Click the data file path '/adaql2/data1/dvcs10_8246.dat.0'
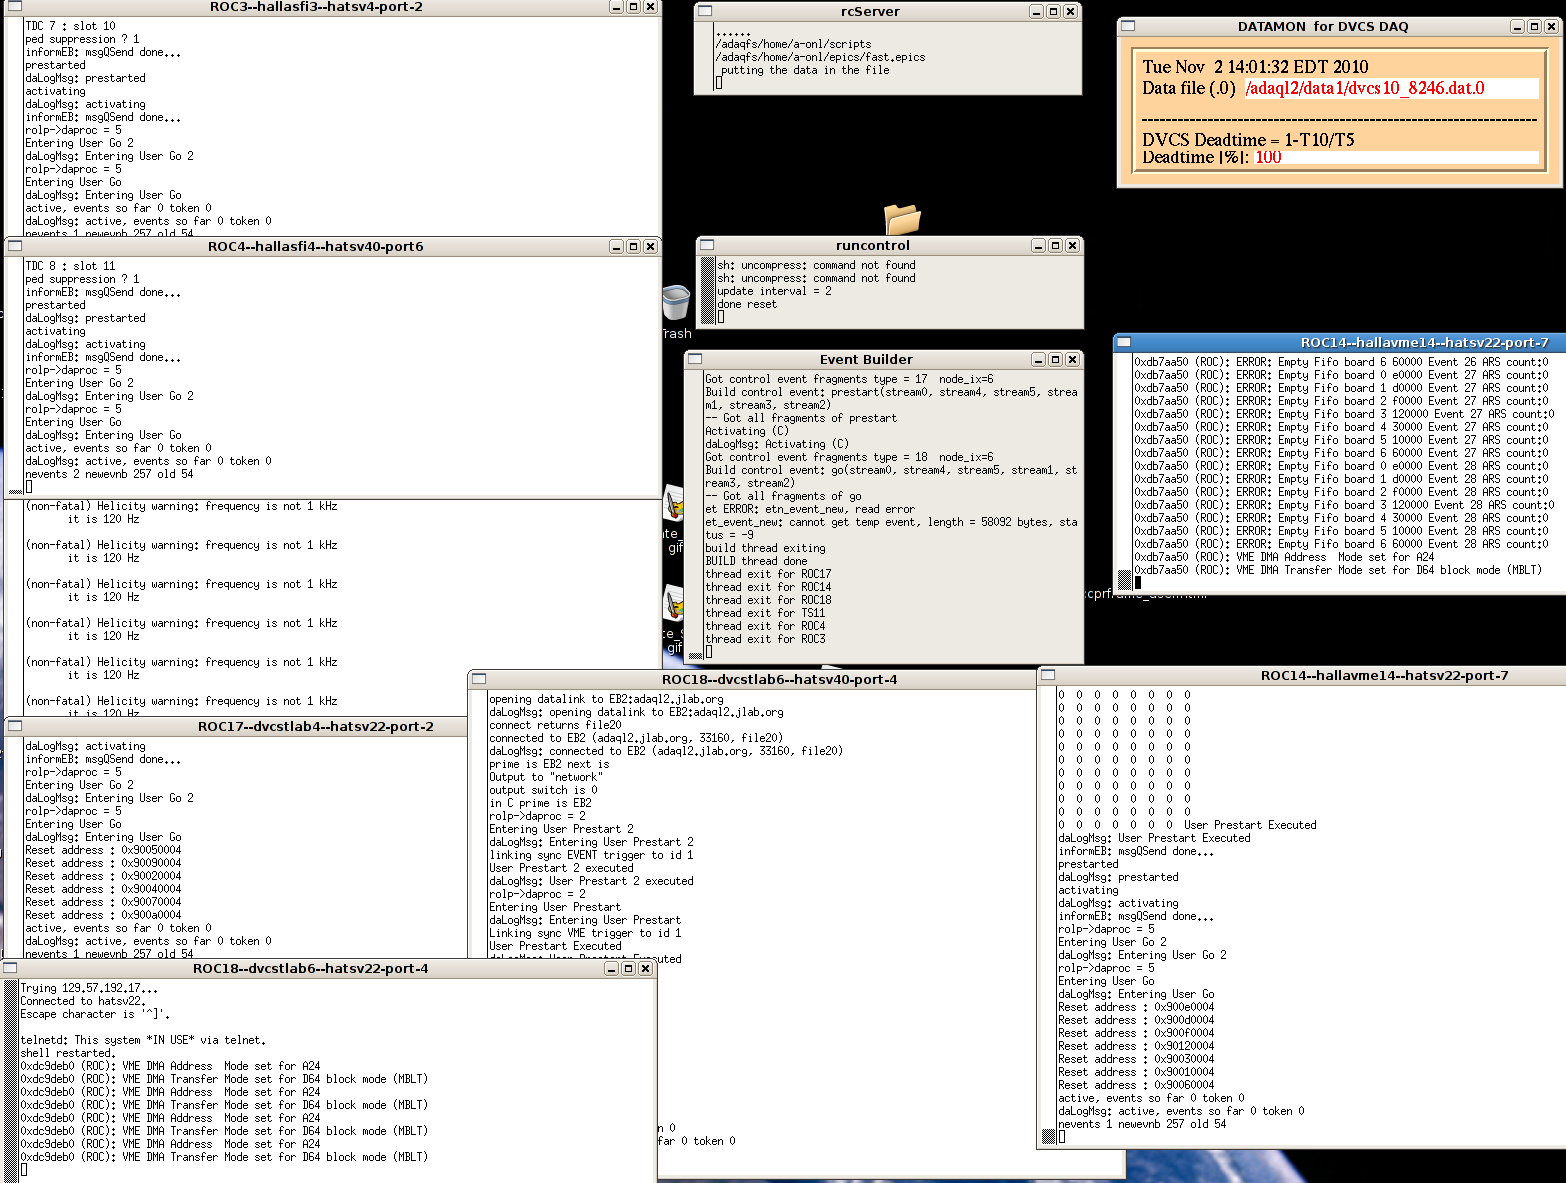 pyautogui.click(x=1364, y=88)
